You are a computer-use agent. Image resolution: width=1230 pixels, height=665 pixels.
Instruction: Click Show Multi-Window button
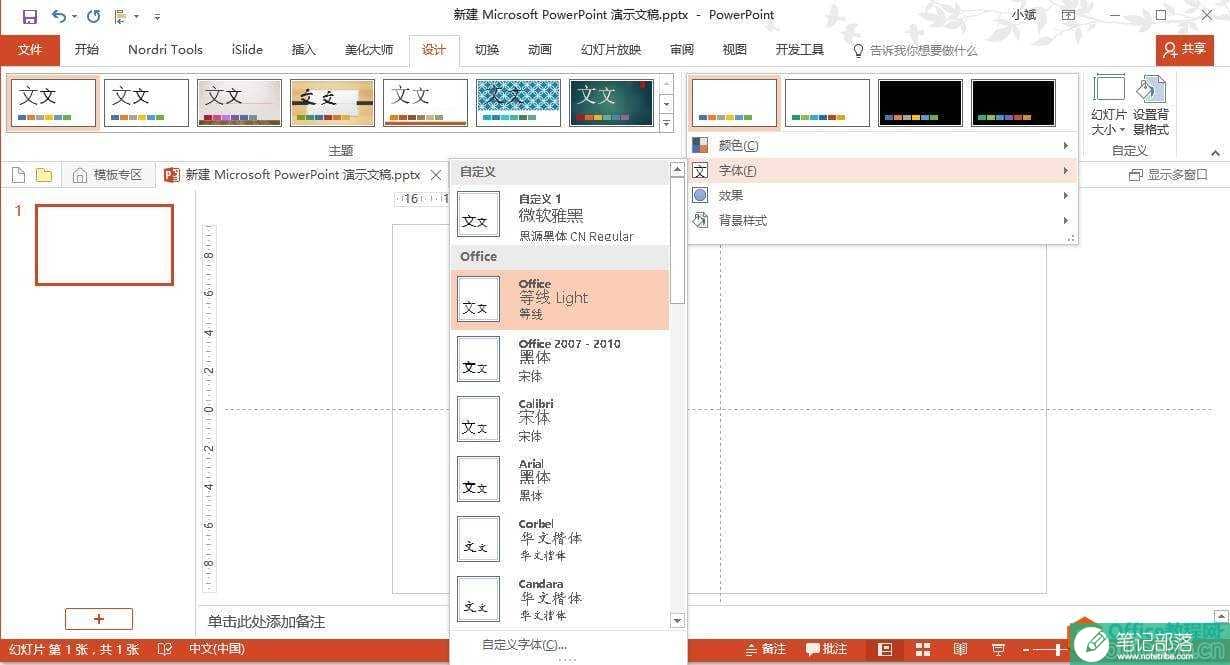click(x=1168, y=175)
